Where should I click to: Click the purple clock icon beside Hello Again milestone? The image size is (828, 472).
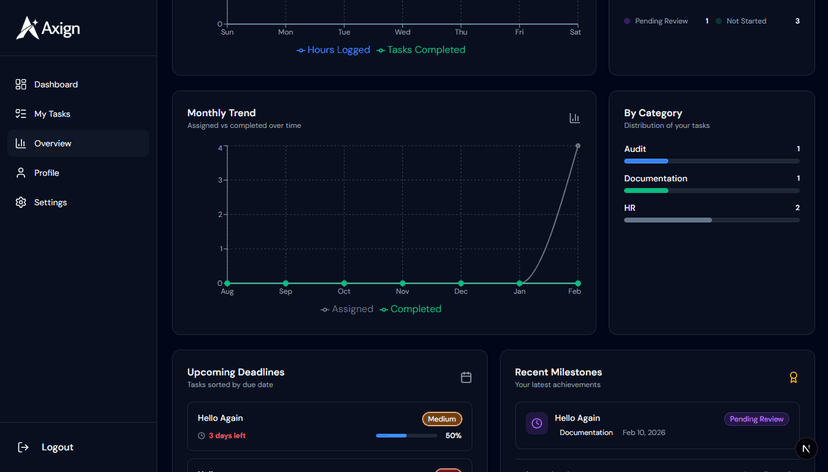pos(537,424)
